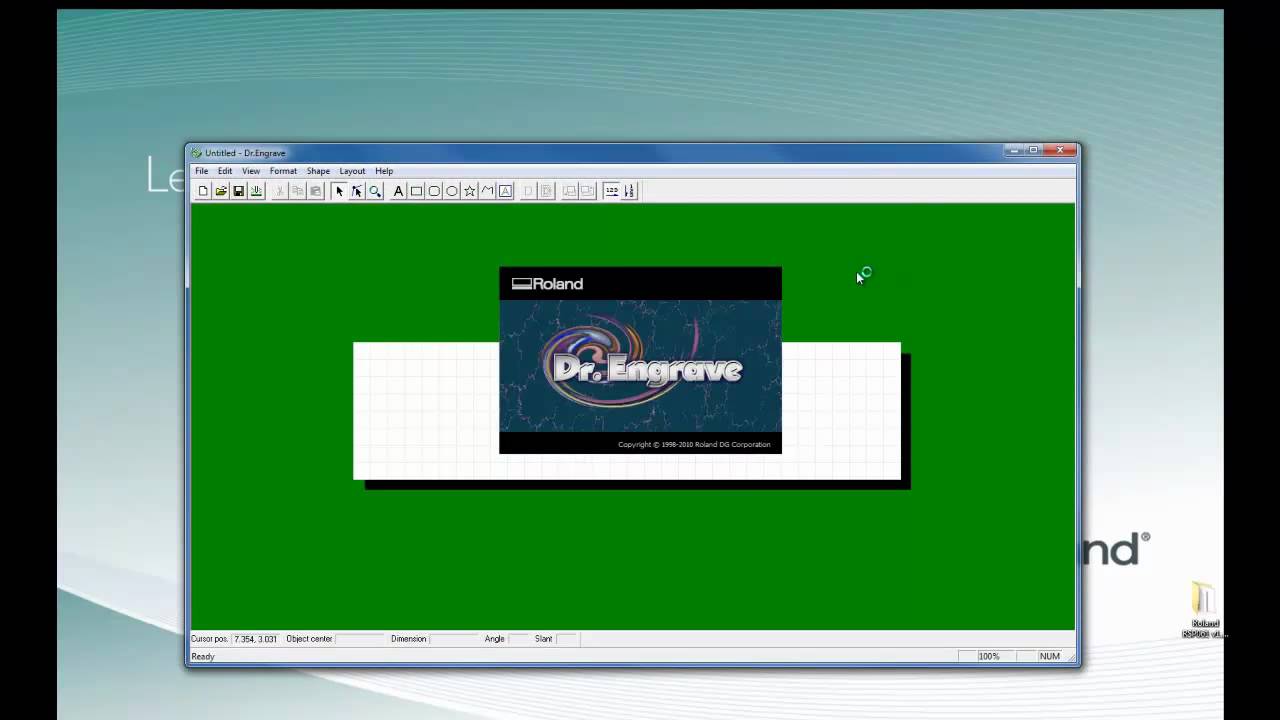
Task: Click the Copy icon in toolbar
Action: pos(297,191)
